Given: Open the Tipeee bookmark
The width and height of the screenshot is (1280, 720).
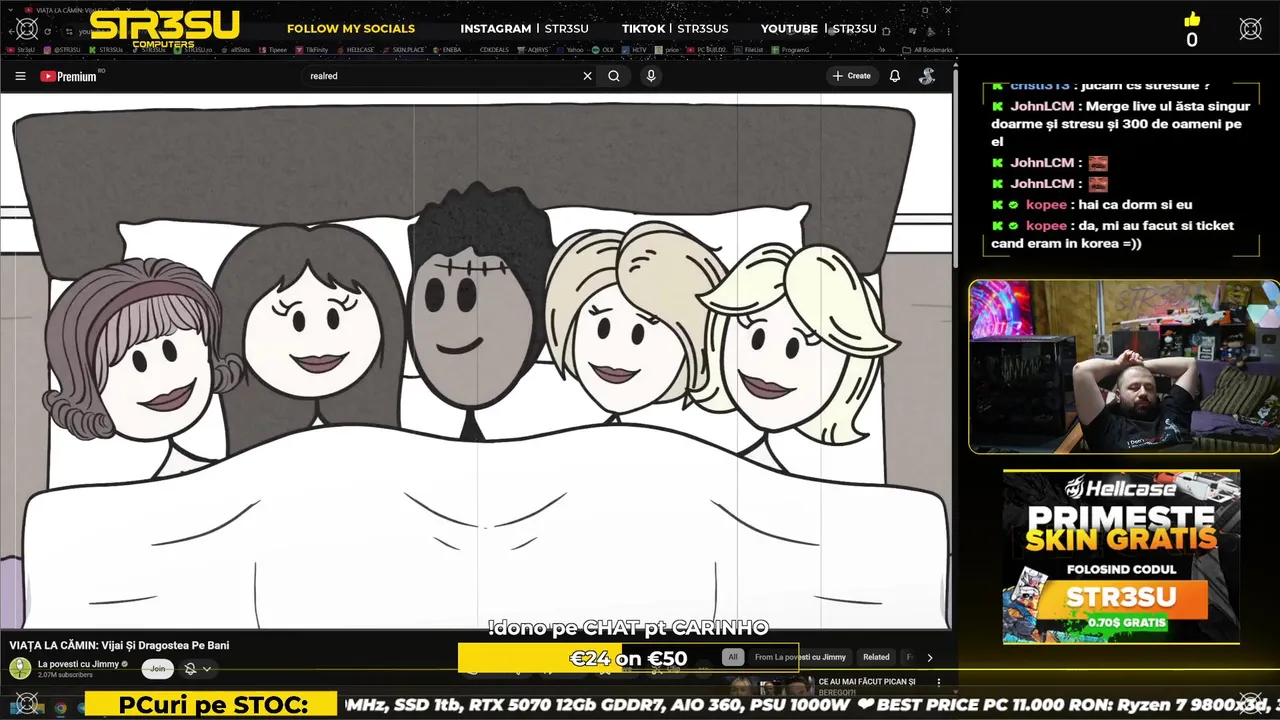Looking at the screenshot, I should click(x=273, y=49).
